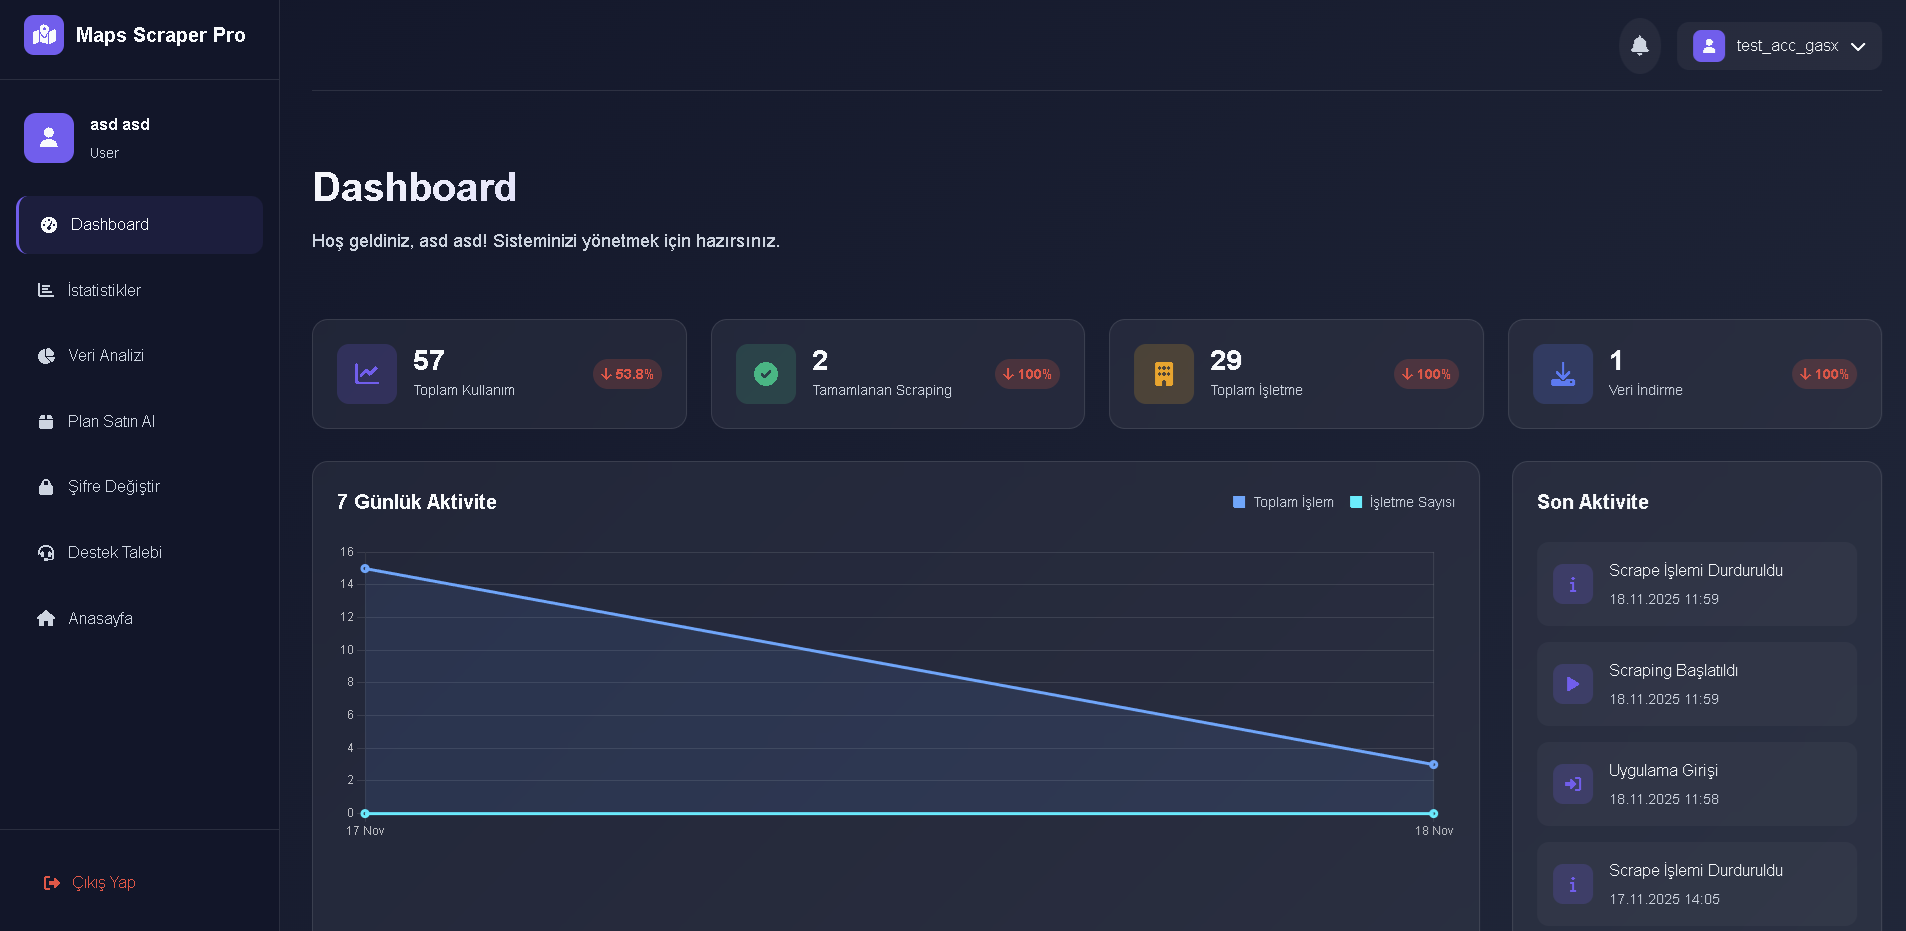Click the 100% badge on Toplam İşletme
The width and height of the screenshot is (1906, 931).
pos(1427,374)
